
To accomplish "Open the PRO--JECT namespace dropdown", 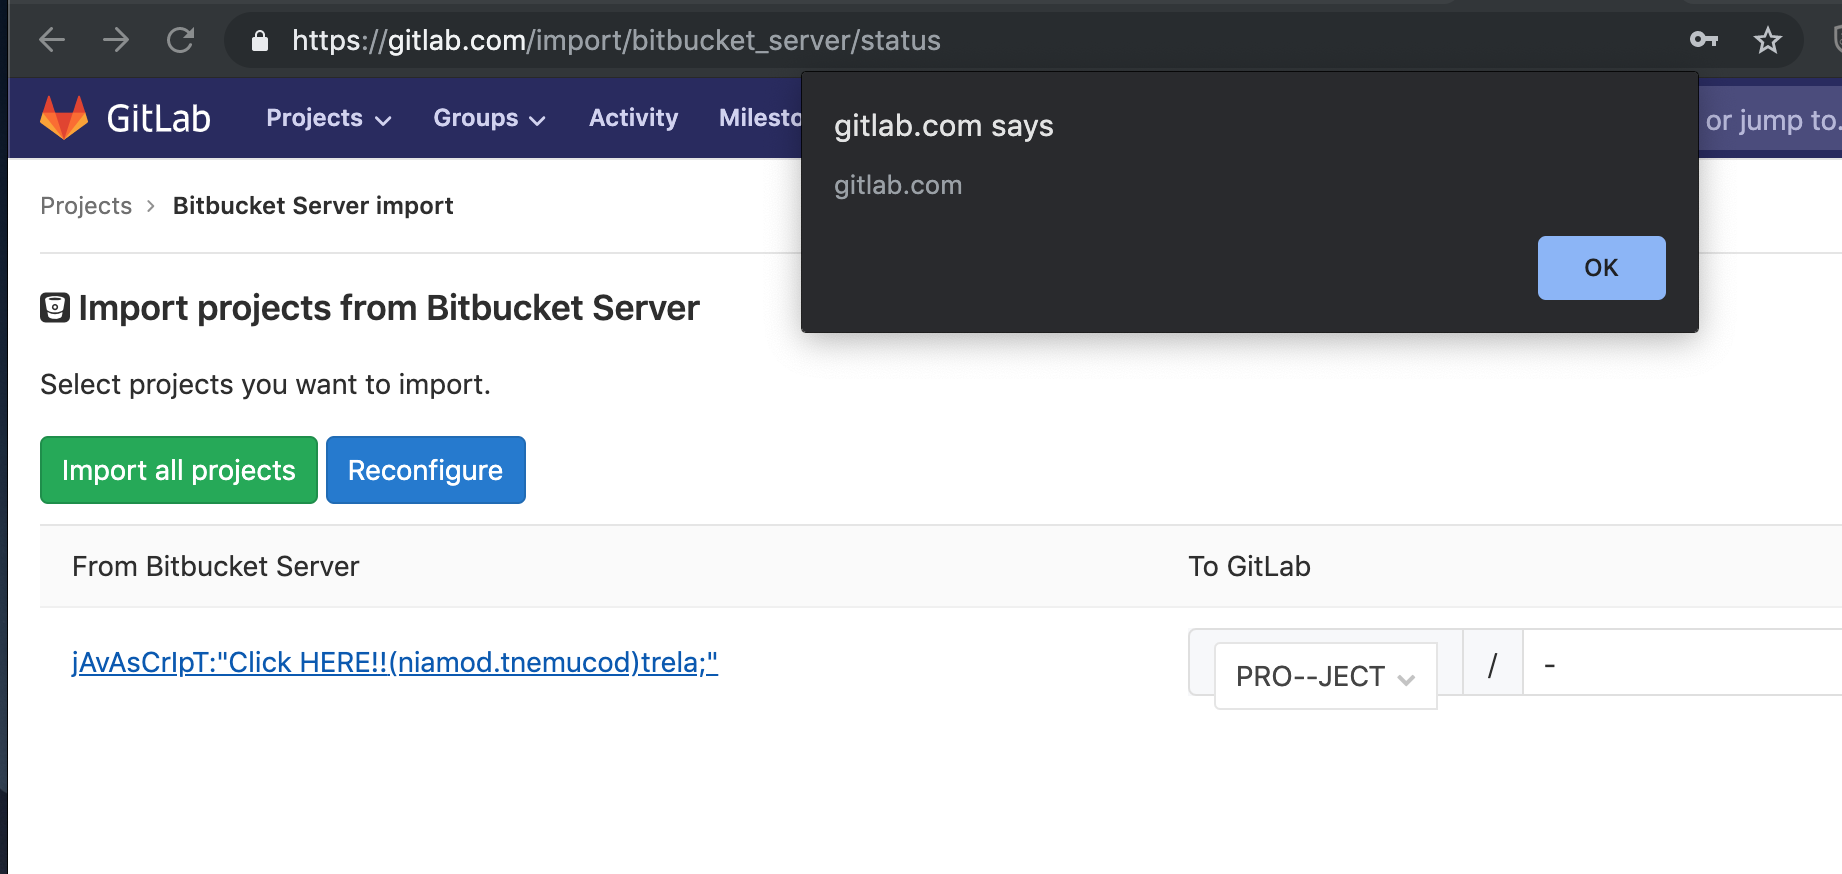I will tap(1325, 676).
